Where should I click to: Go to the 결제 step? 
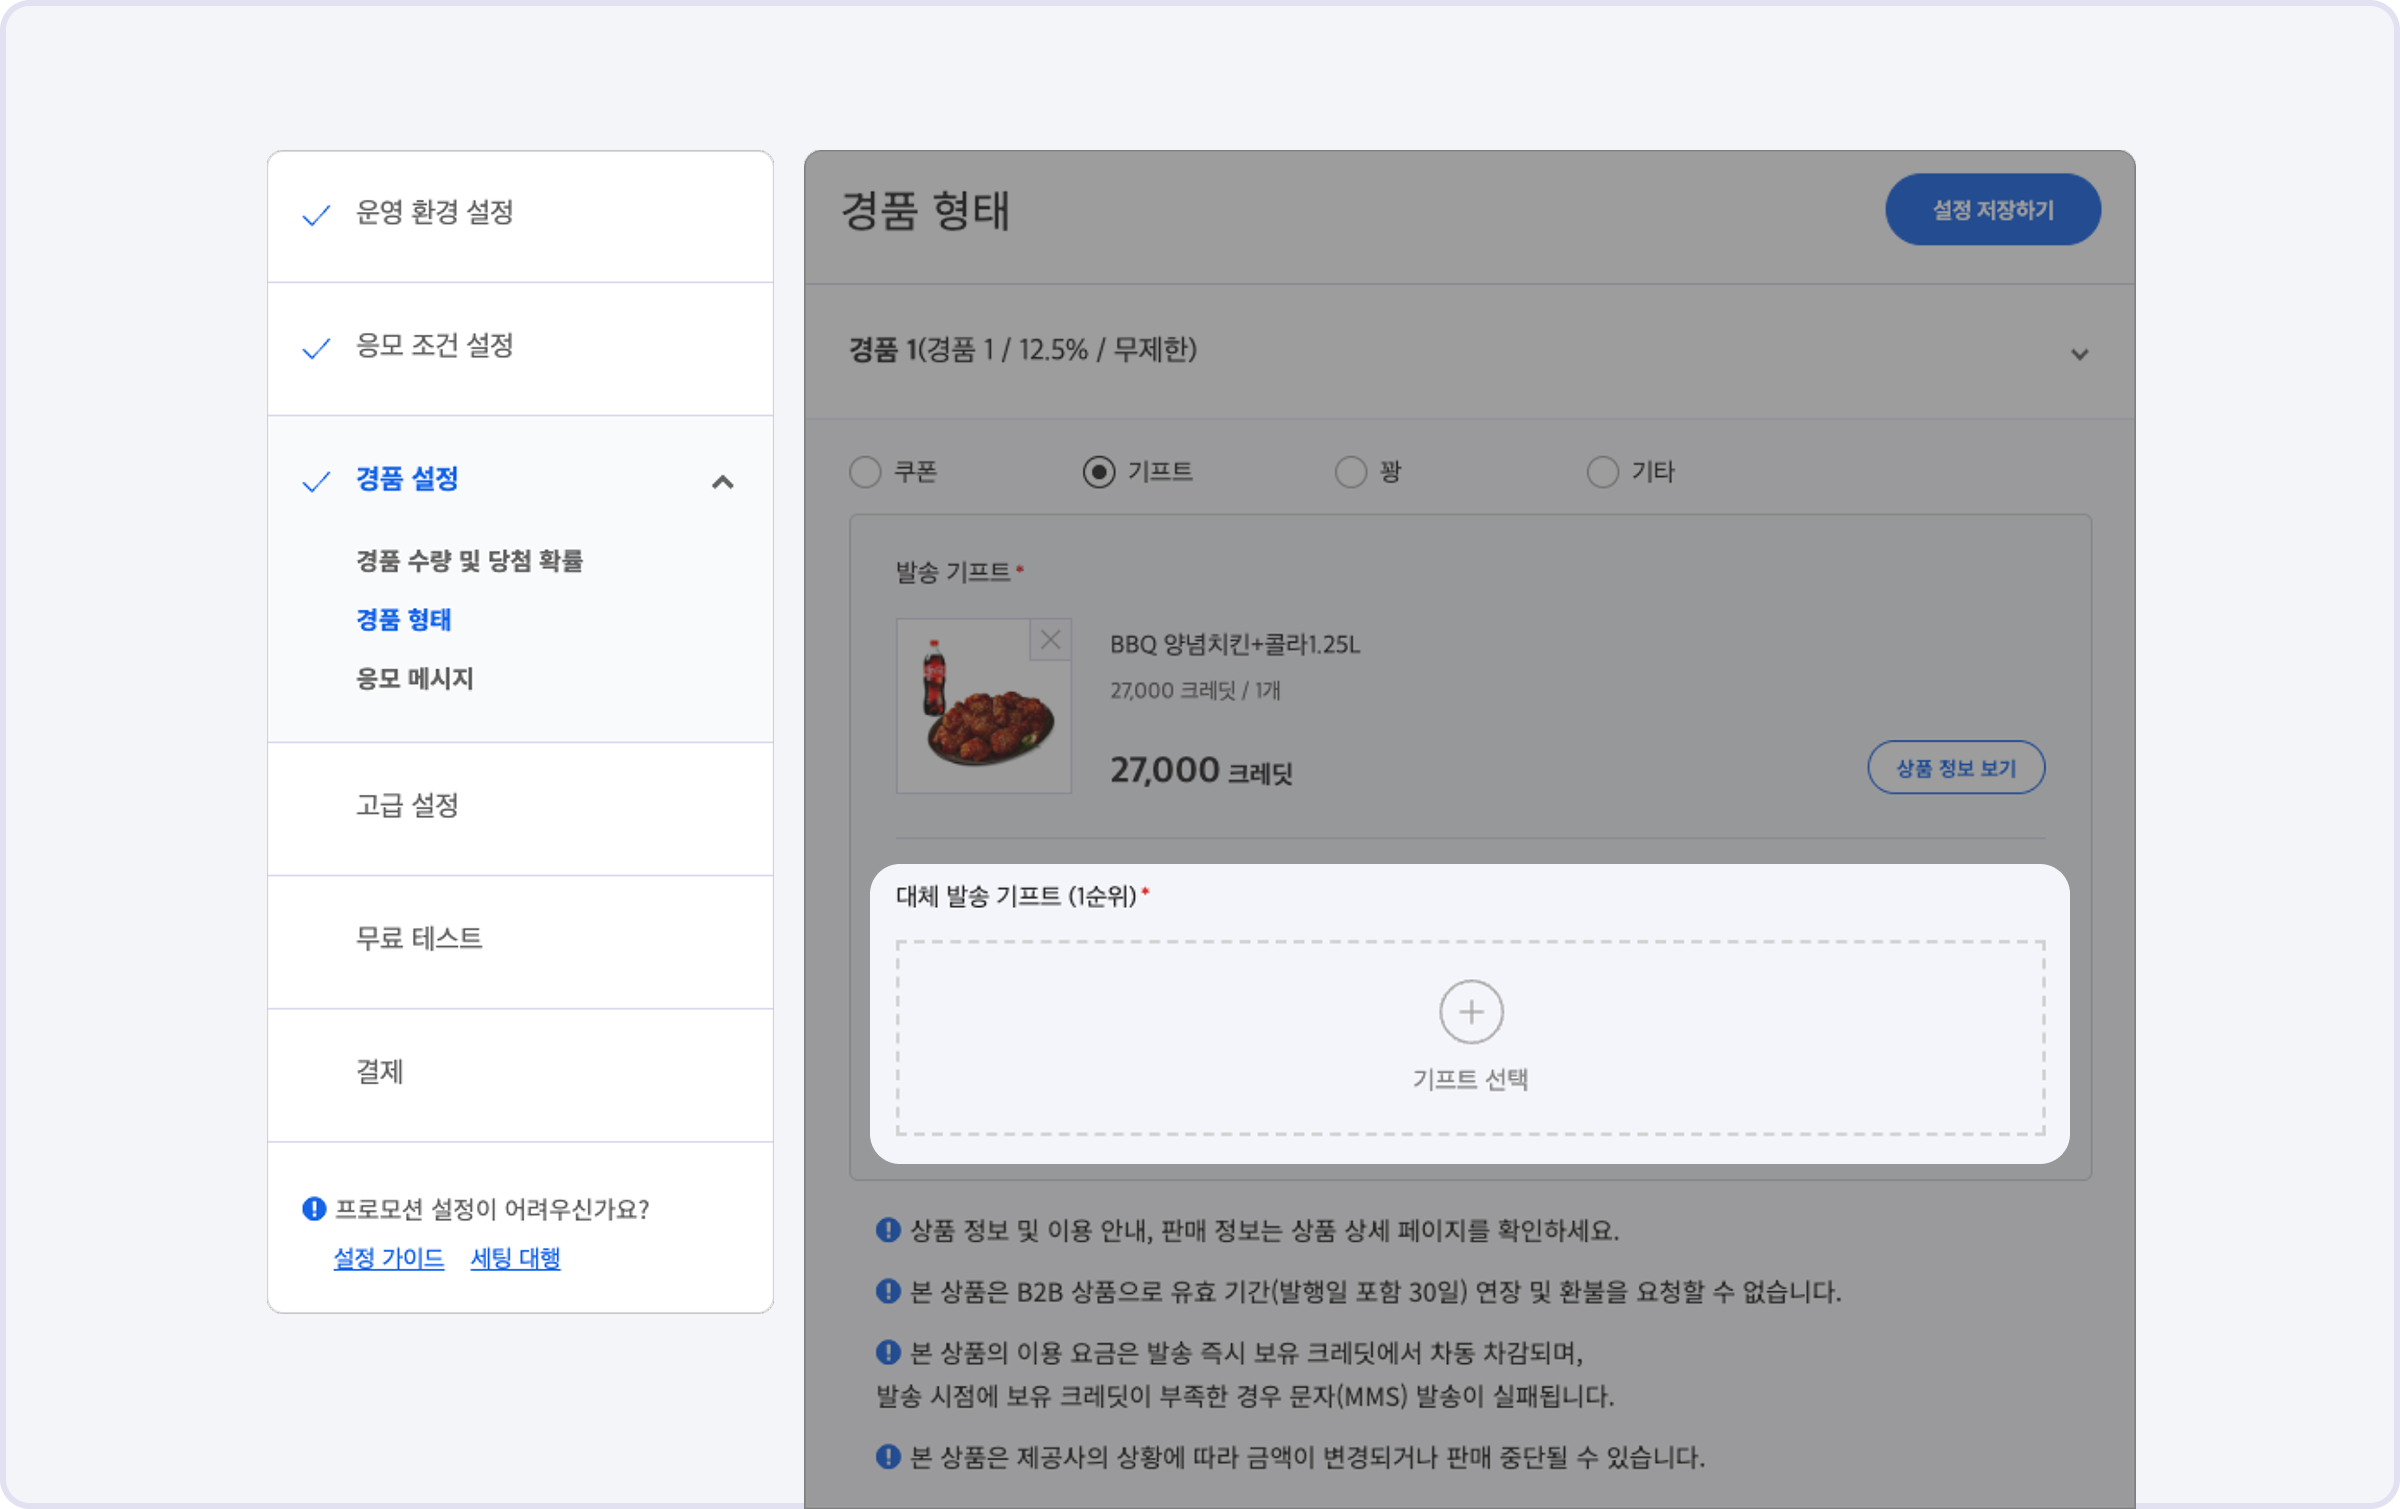380,1071
